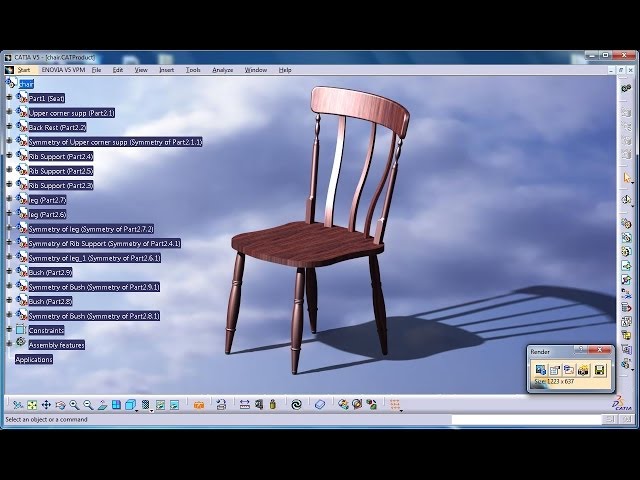Open the Select arrow tool's dropdown arrow
This screenshot has width=640, height=480.
tap(633, 183)
